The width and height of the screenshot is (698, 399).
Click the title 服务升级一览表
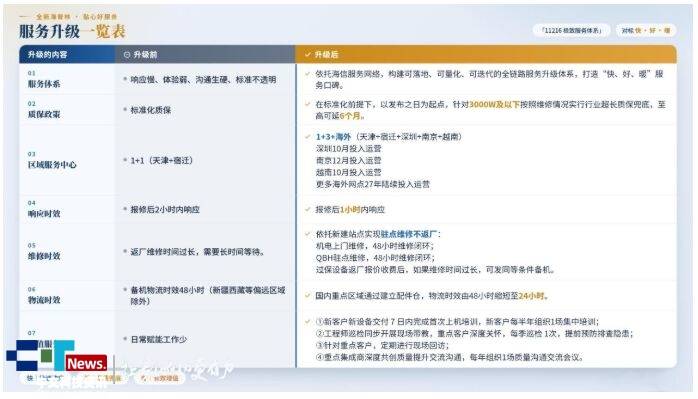[x=72, y=31]
